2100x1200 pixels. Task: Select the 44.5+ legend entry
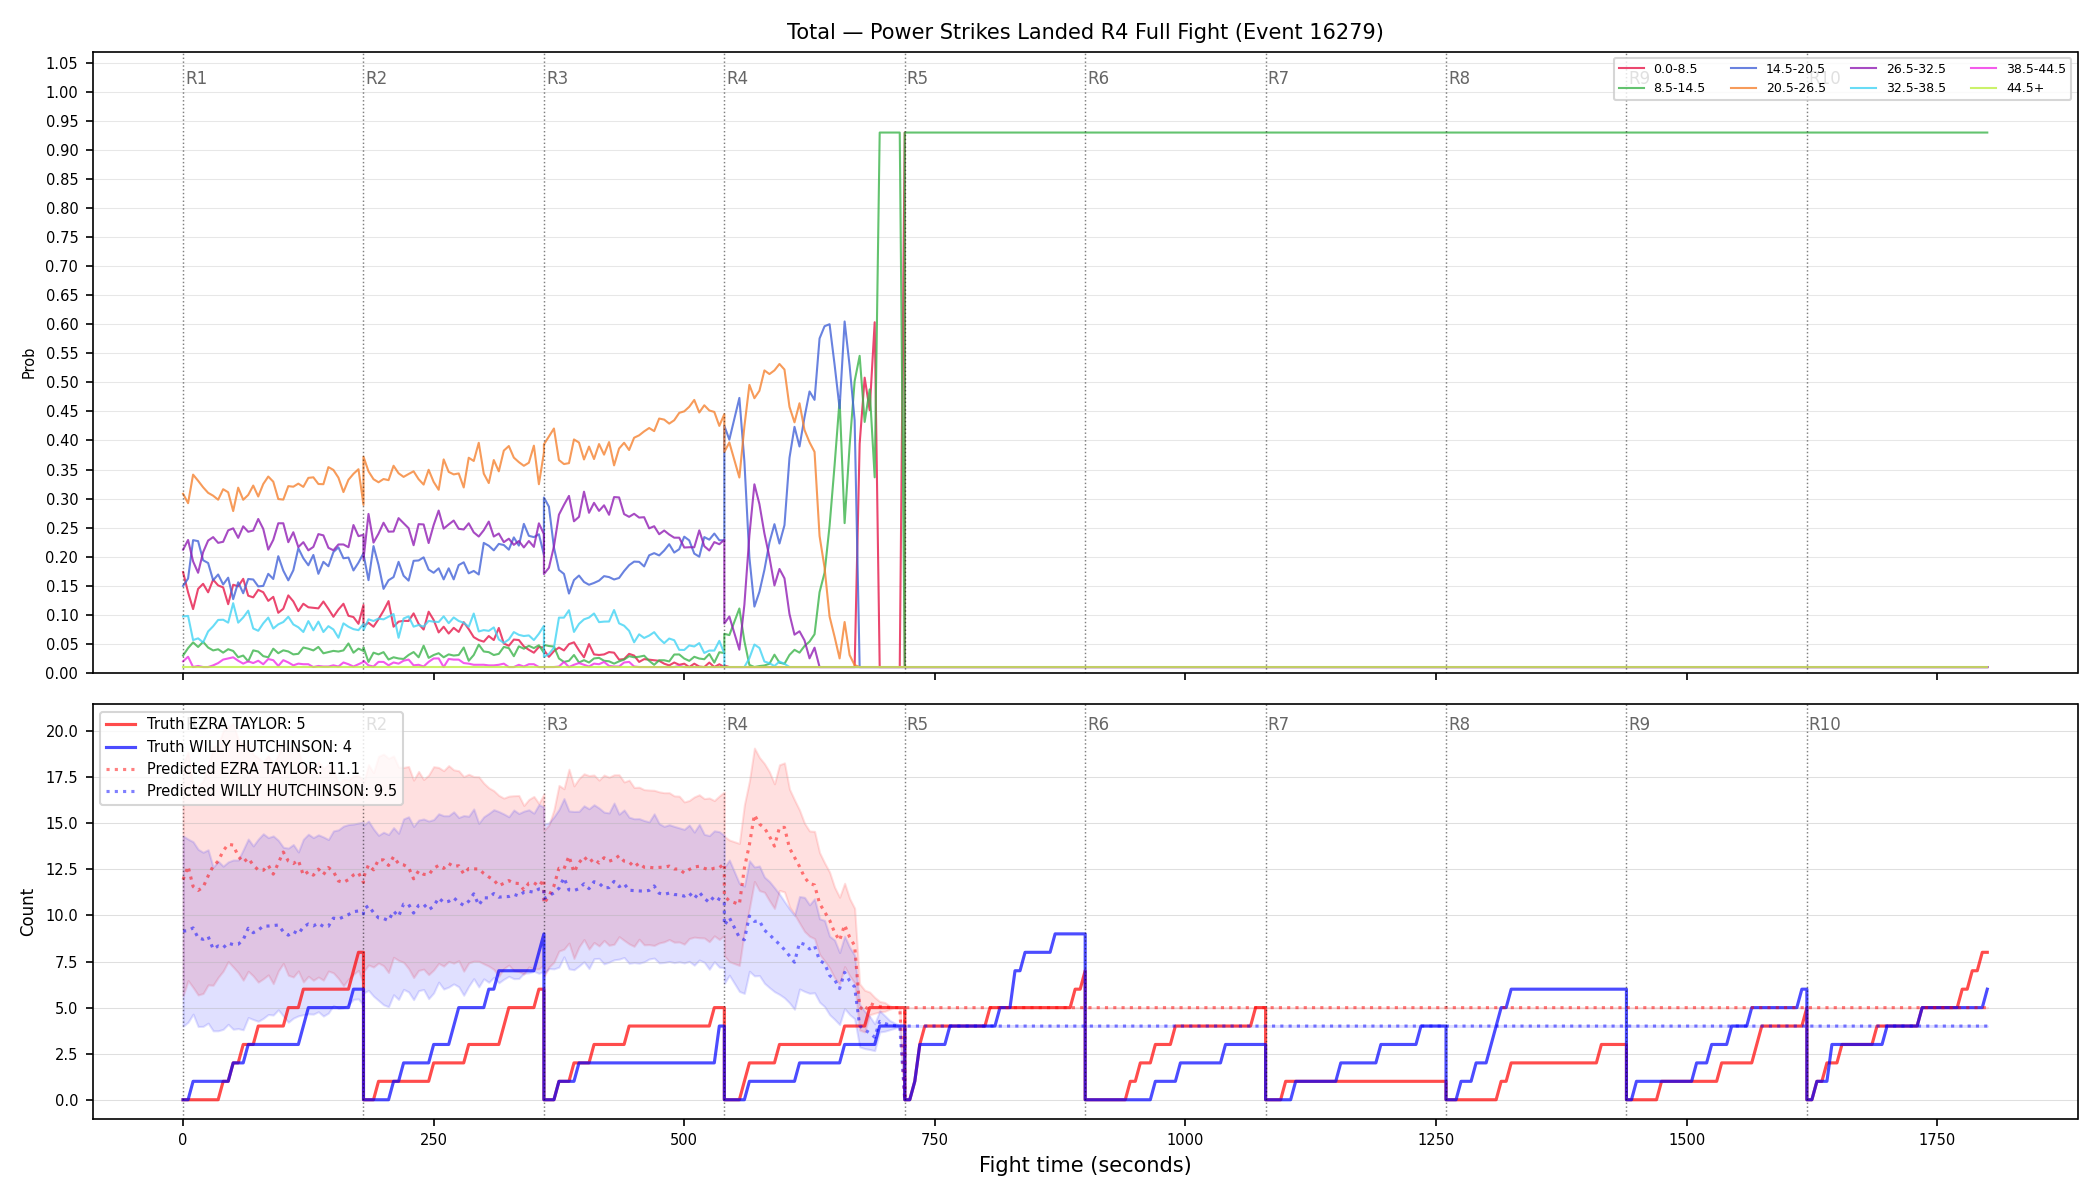(2007, 88)
